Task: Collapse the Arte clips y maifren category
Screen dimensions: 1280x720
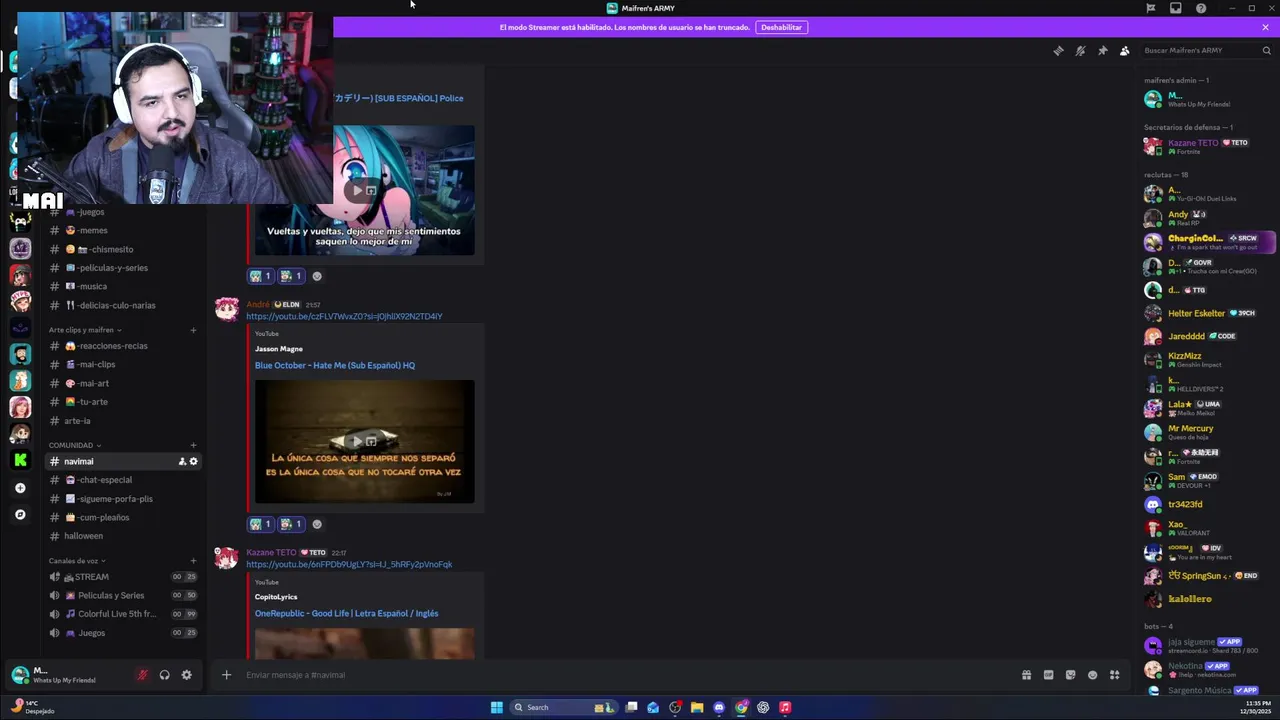Action: (85, 330)
